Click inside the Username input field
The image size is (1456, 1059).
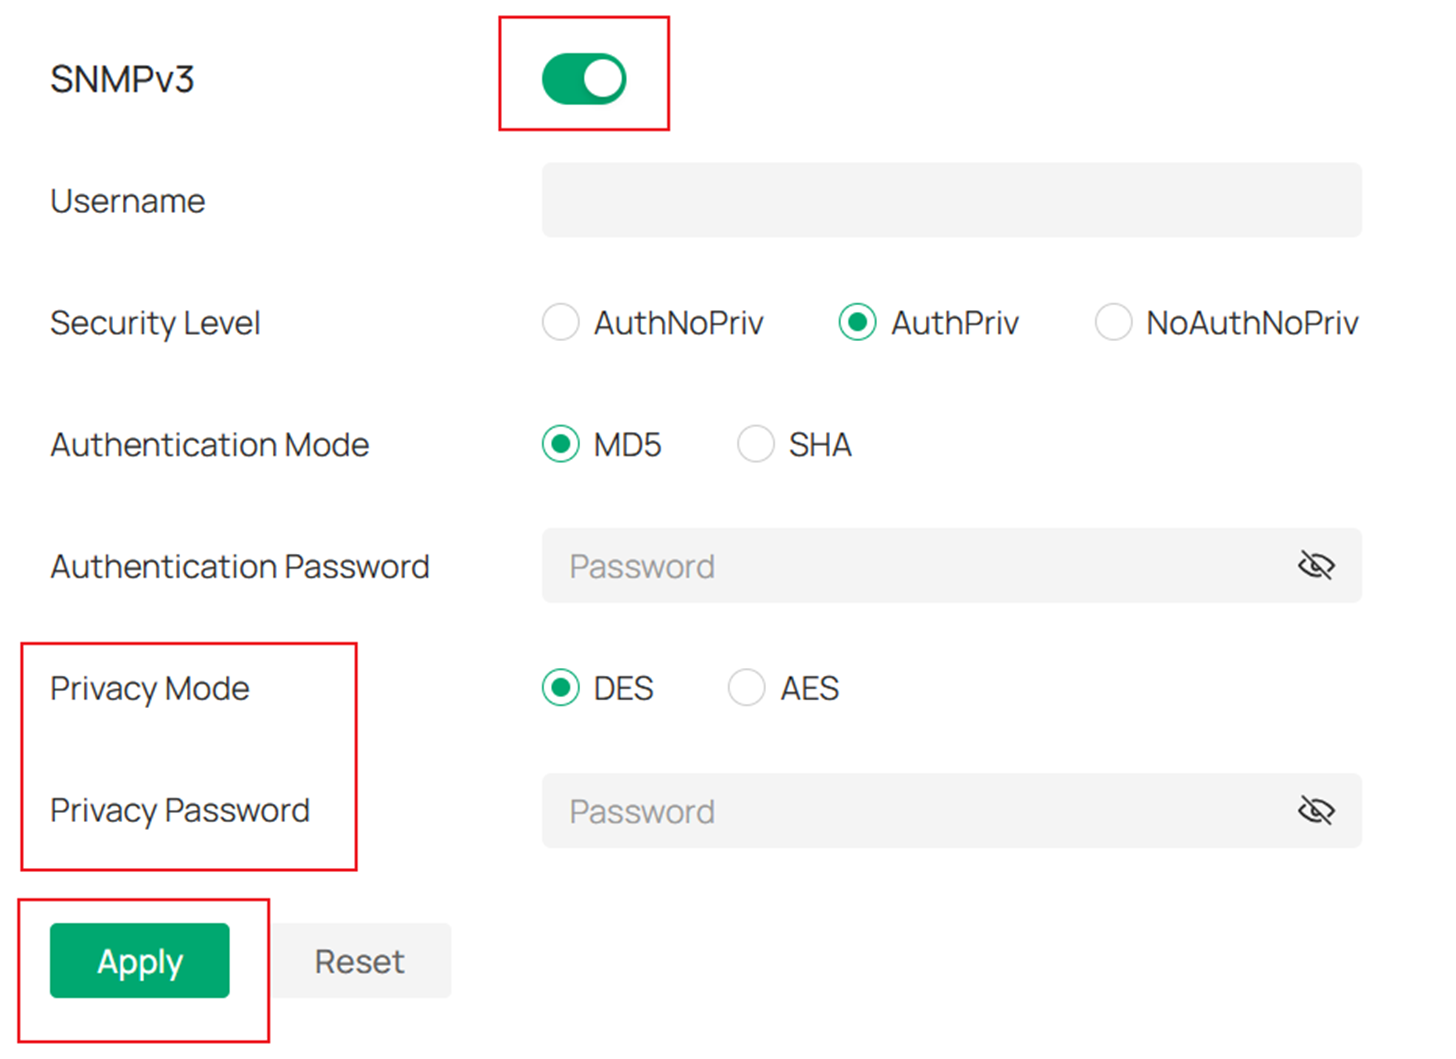point(950,200)
